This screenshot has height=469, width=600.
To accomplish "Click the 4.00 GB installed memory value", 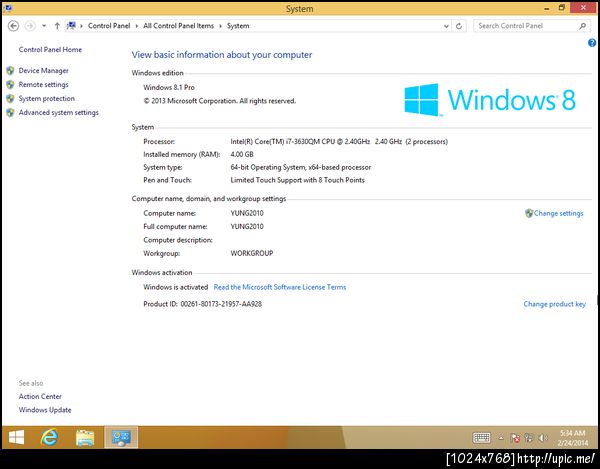I will tap(242, 155).
